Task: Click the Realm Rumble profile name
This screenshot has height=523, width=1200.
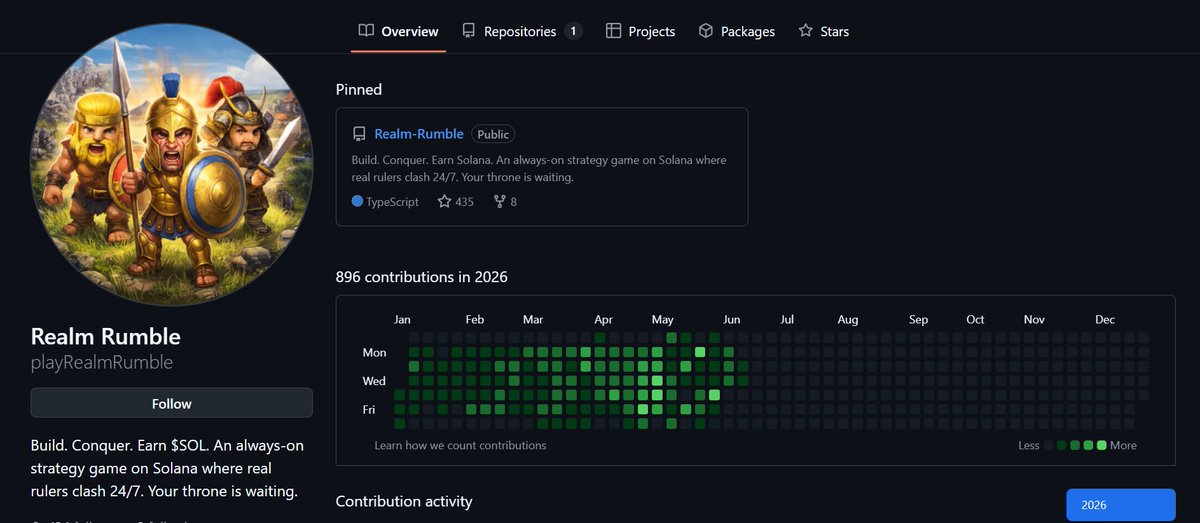Action: (106, 336)
